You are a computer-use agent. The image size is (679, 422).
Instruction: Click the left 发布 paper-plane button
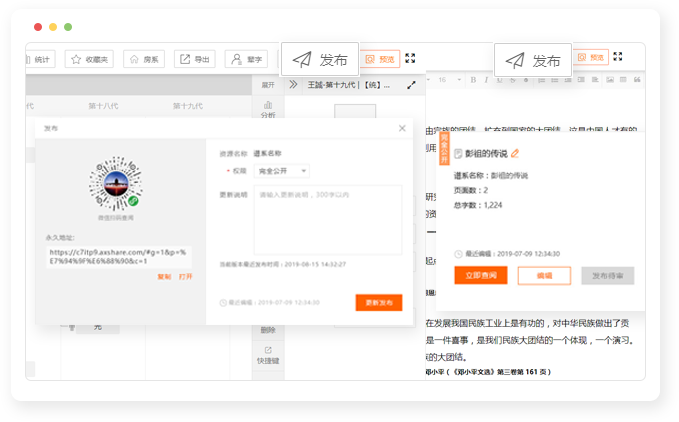320,60
